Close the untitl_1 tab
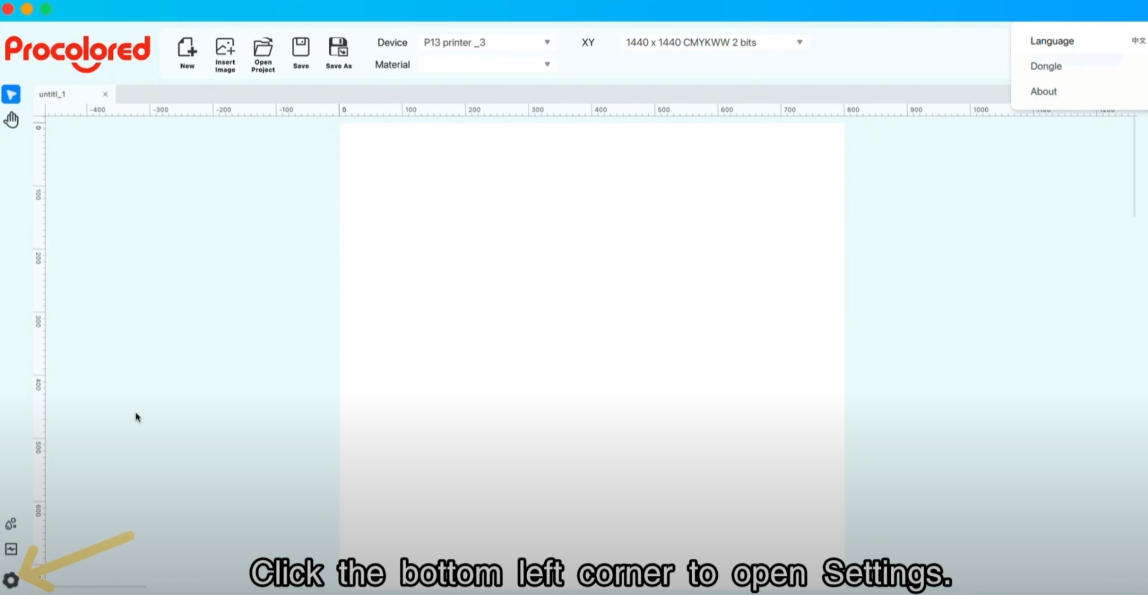The height and width of the screenshot is (595, 1148). [x=105, y=94]
